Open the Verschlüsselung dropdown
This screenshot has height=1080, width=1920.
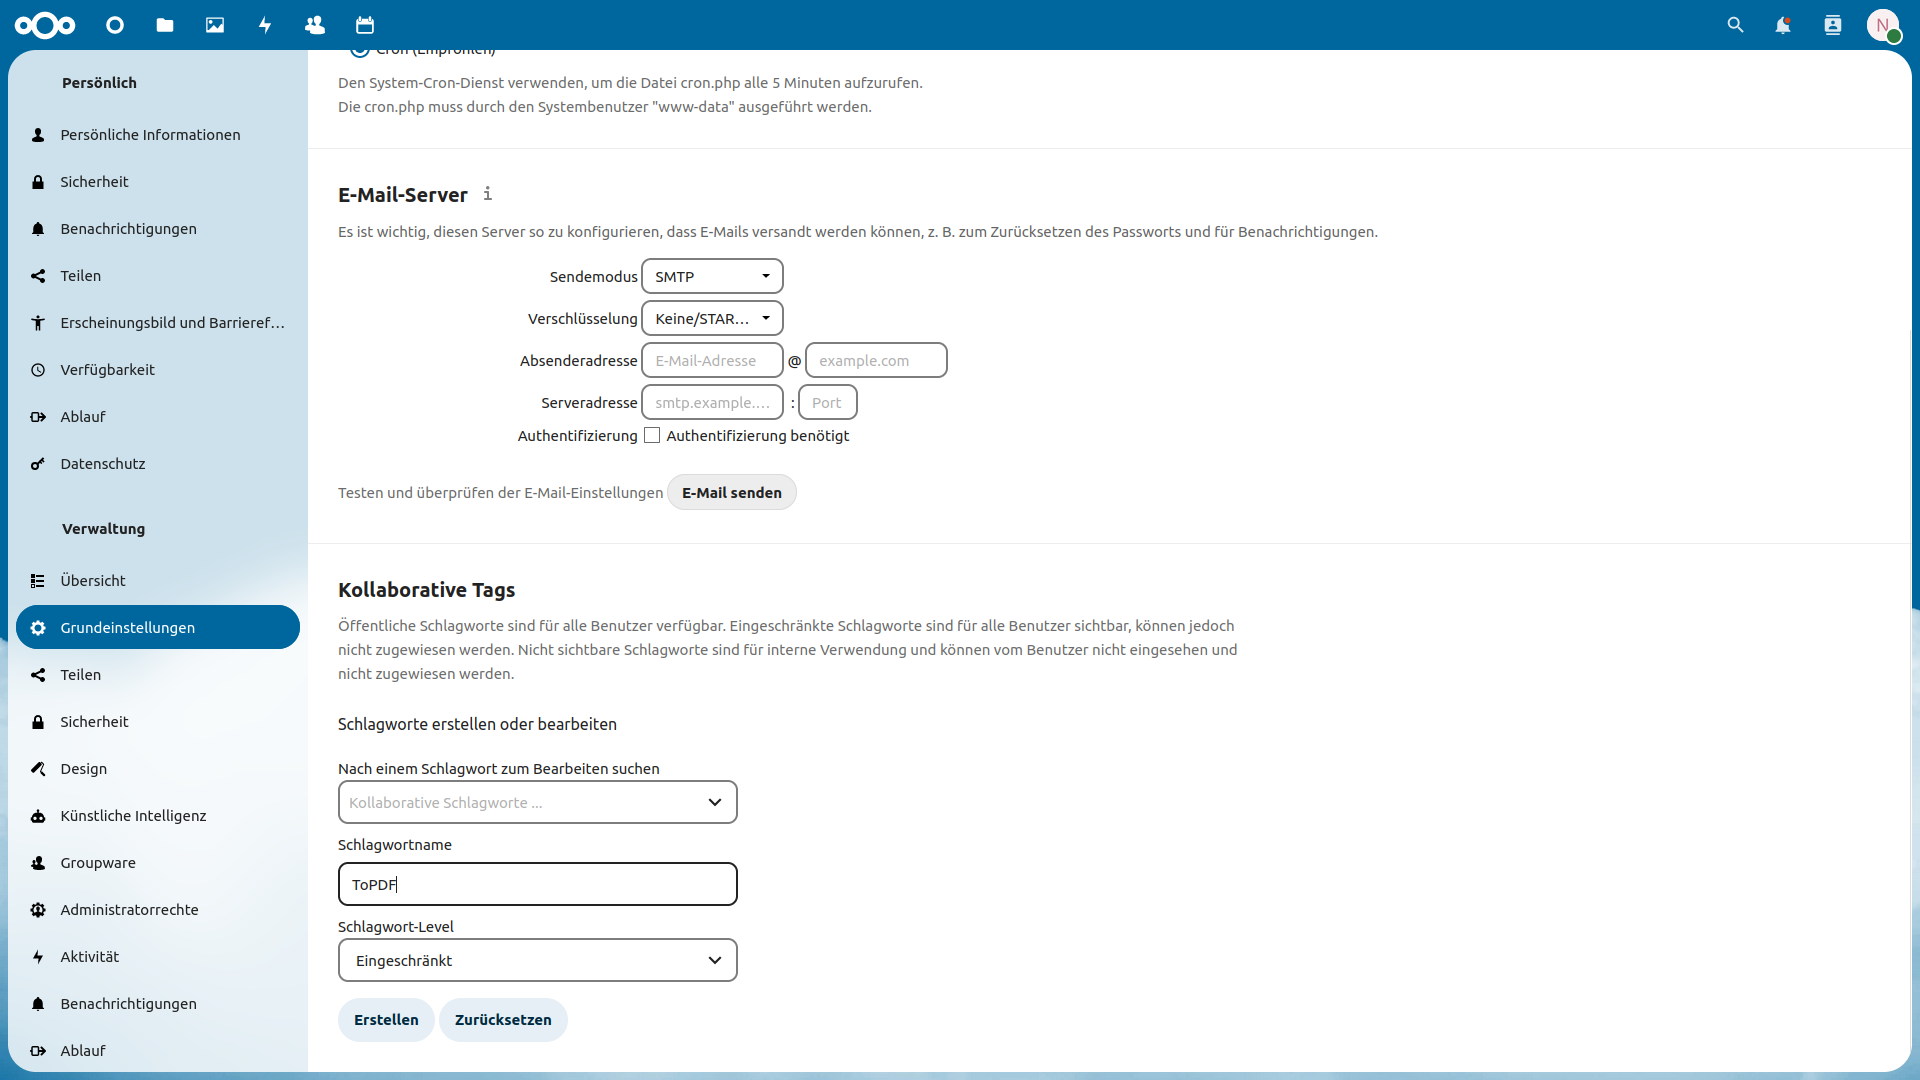712,319
